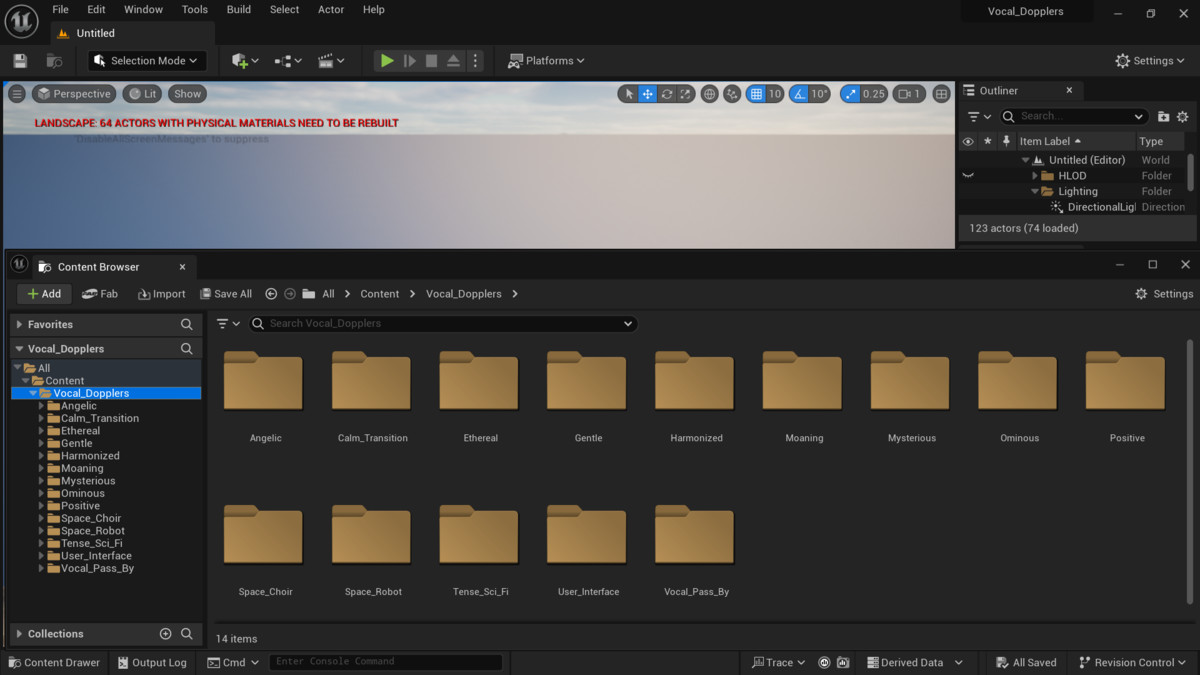Toggle rotation angle snapping

point(799,94)
